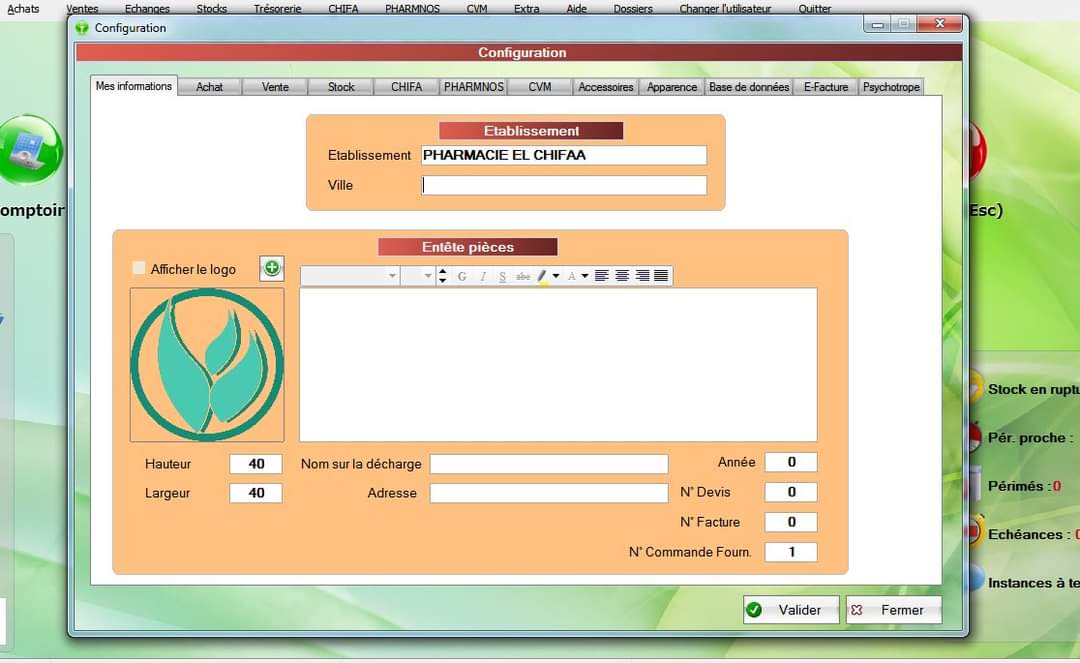Click the Echéances icon in main window
This screenshot has height=663, width=1080.
pos(975,534)
